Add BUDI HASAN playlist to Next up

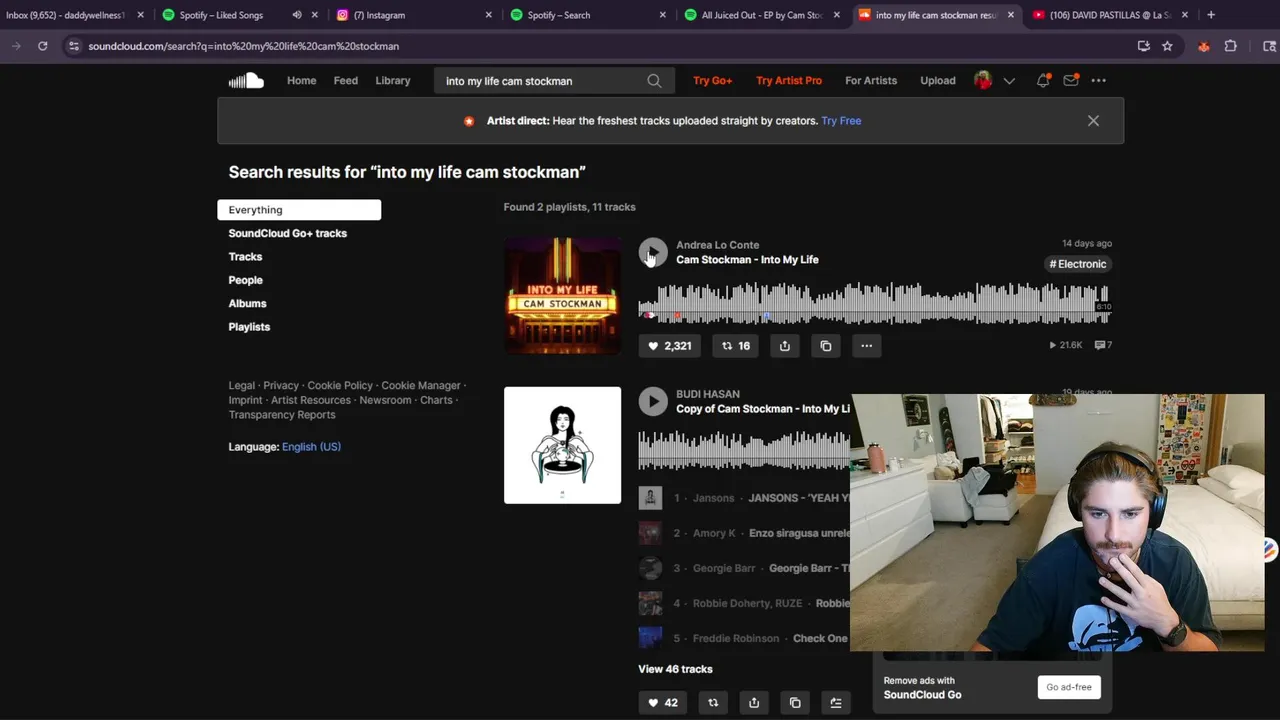click(x=836, y=703)
